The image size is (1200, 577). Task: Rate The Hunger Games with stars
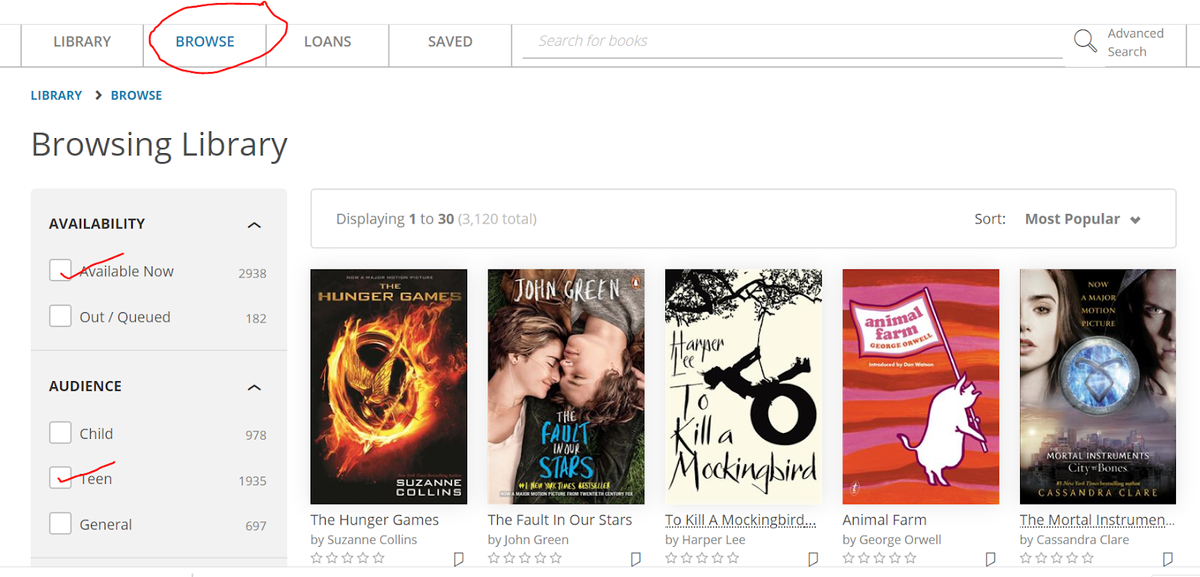coord(348,559)
